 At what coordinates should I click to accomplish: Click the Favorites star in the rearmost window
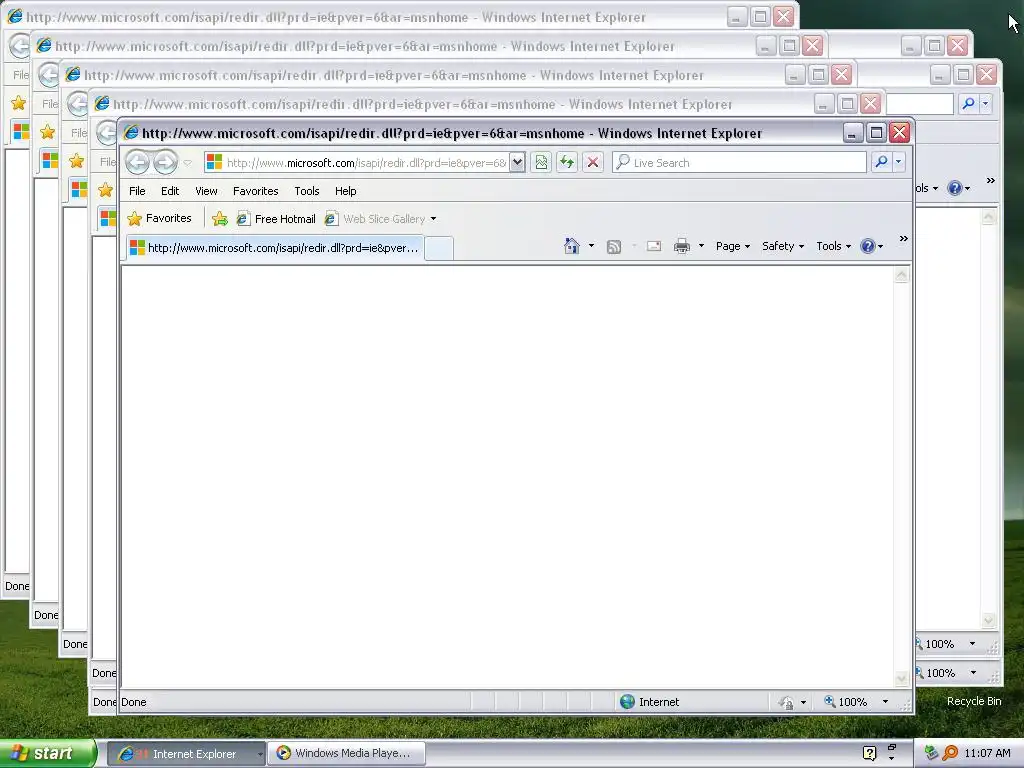[18, 103]
